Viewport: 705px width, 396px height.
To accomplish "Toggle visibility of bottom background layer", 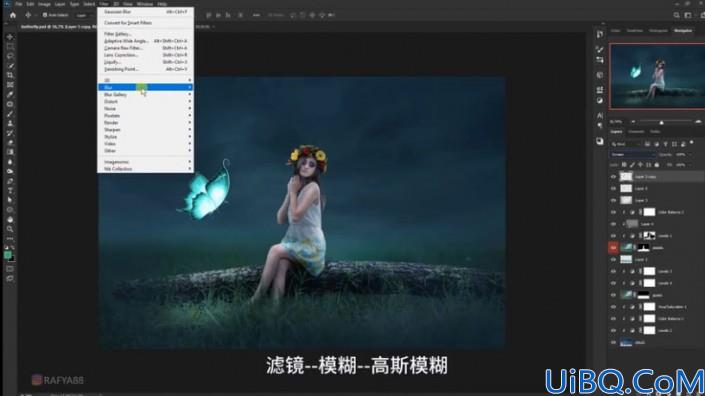I will pos(613,342).
